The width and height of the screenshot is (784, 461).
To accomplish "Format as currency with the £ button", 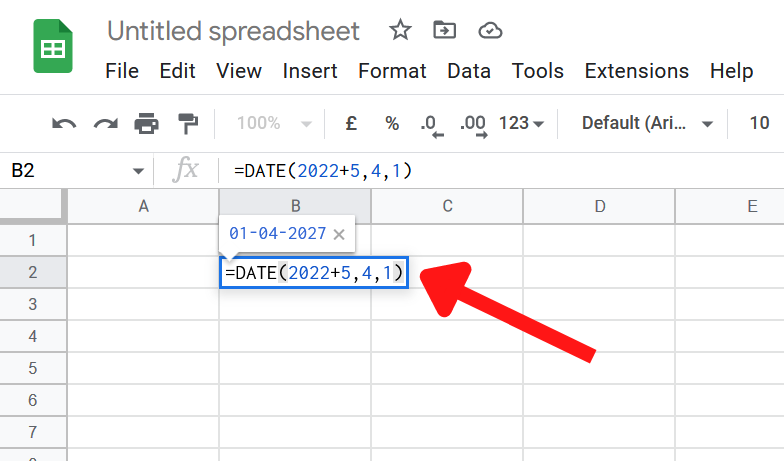I will pos(351,123).
